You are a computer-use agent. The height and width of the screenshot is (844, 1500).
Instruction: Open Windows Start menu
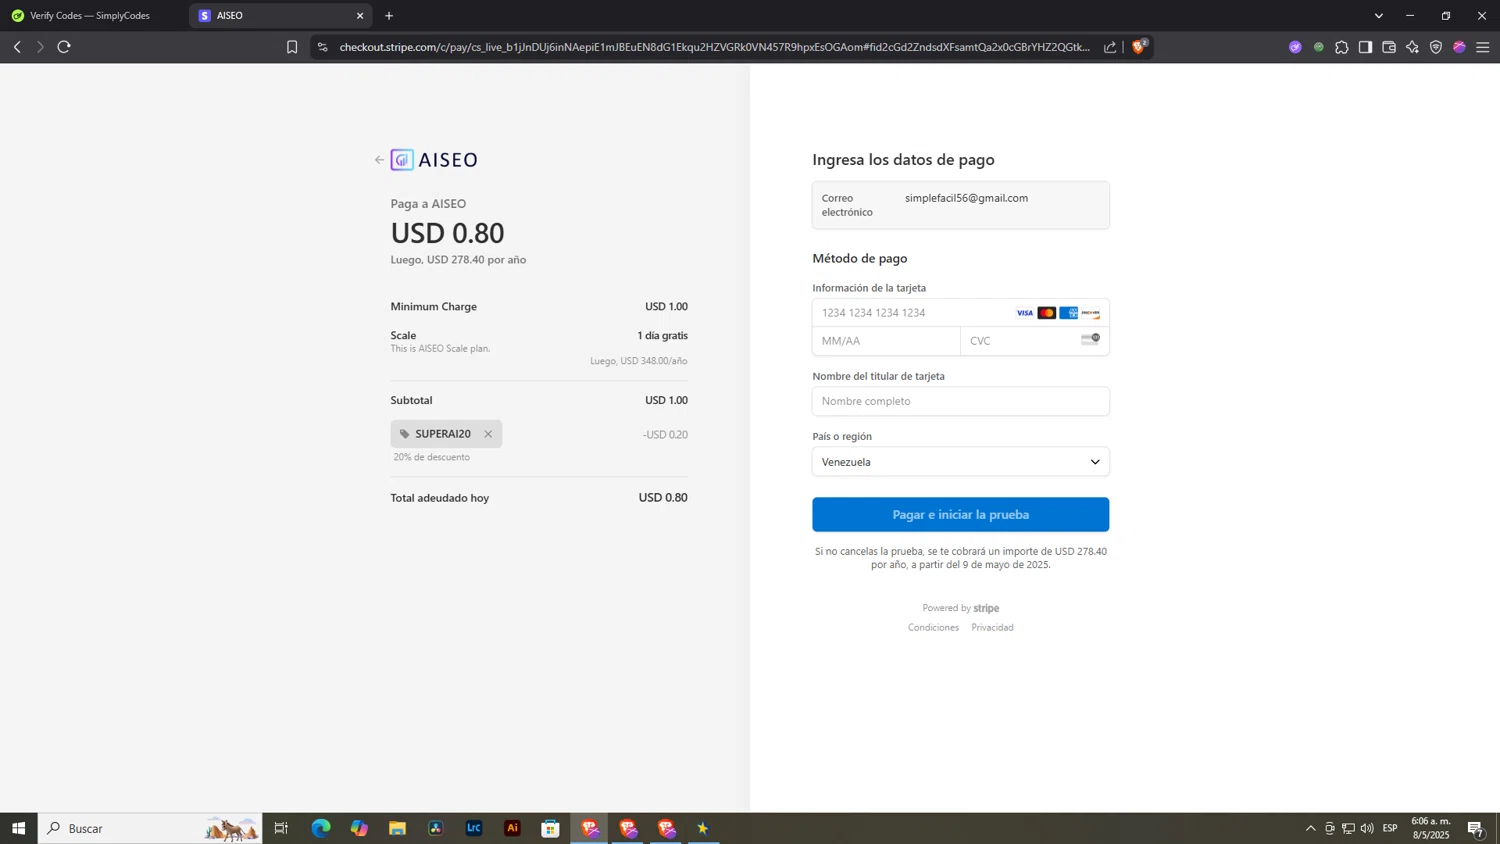tap(18, 828)
